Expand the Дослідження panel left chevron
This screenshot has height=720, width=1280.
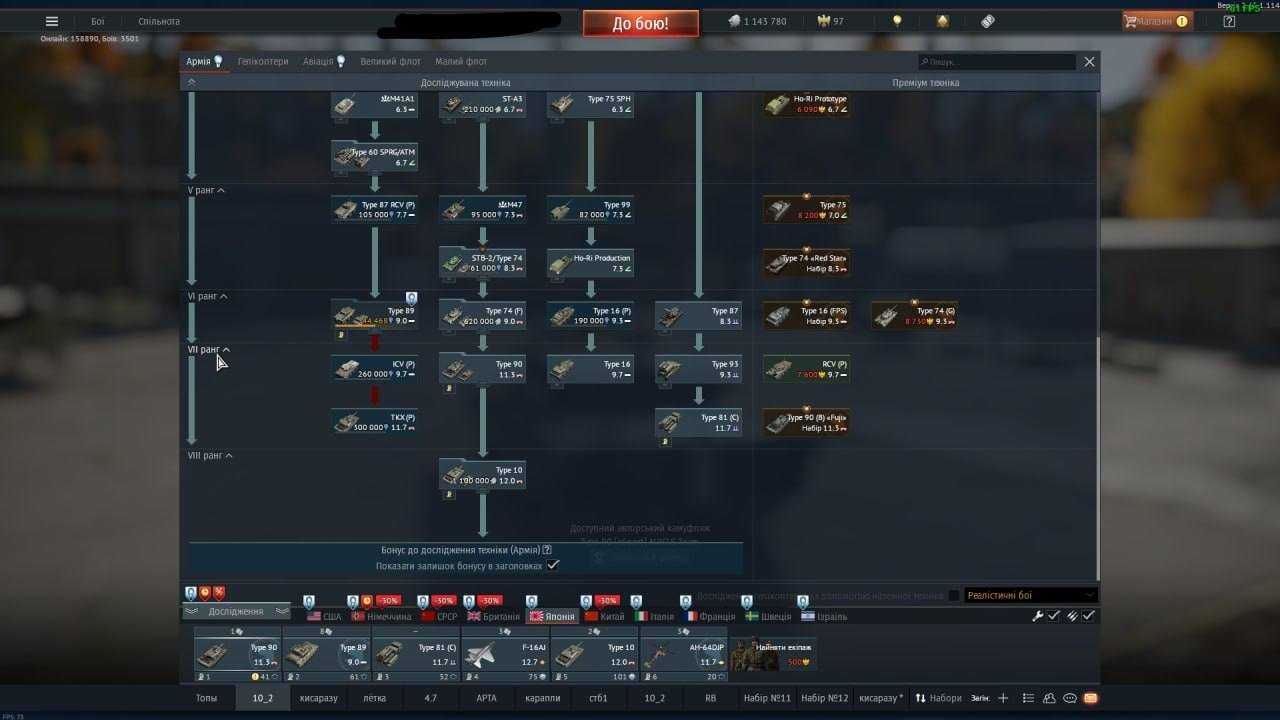tap(192, 611)
